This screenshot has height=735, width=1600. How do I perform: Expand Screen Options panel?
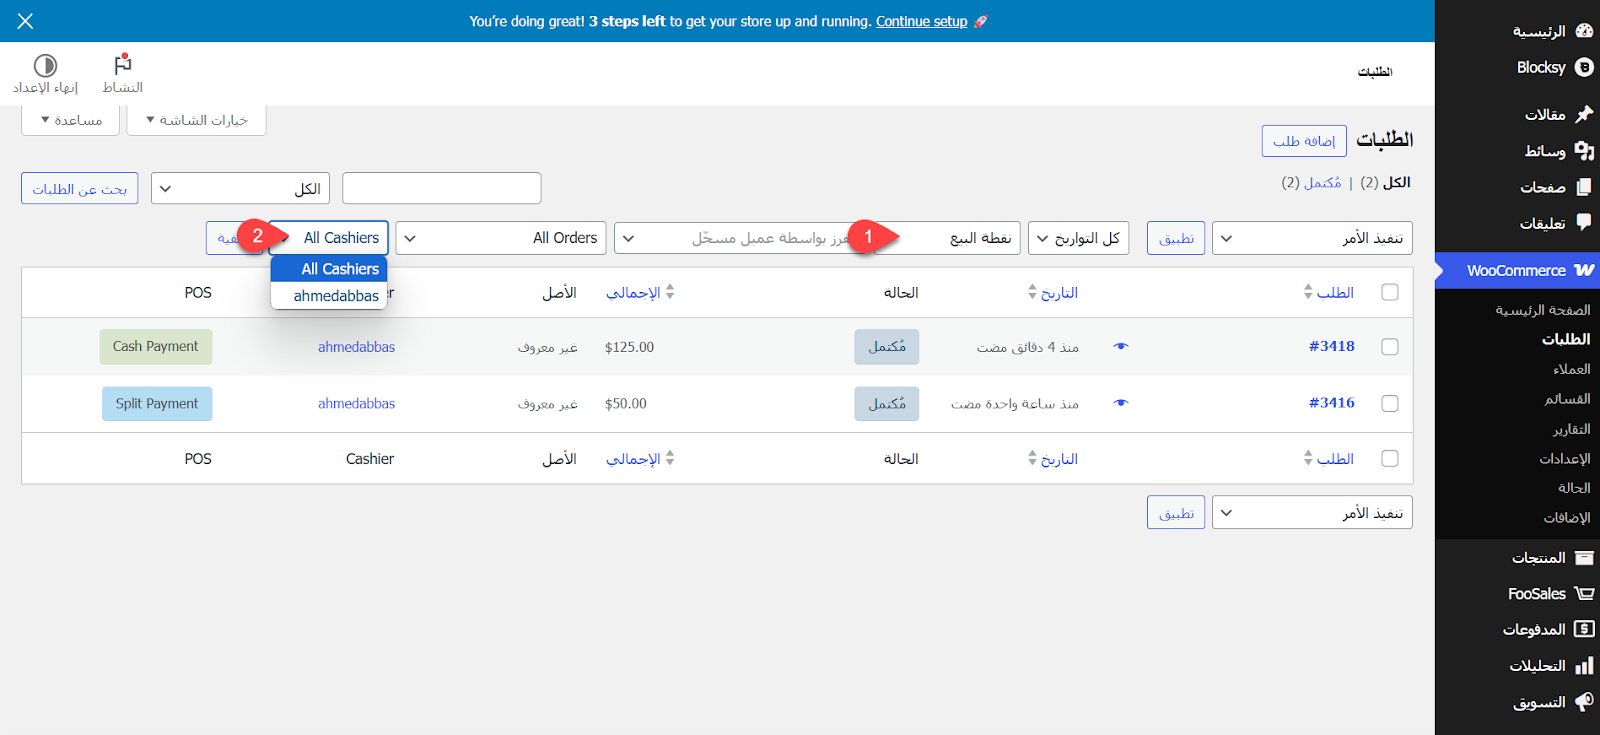click(196, 120)
